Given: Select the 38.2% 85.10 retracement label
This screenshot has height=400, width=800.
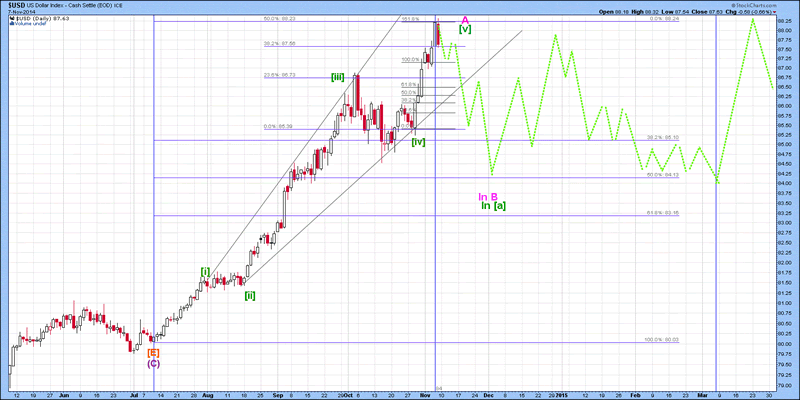Looking at the screenshot, I should click(x=663, y=137).
